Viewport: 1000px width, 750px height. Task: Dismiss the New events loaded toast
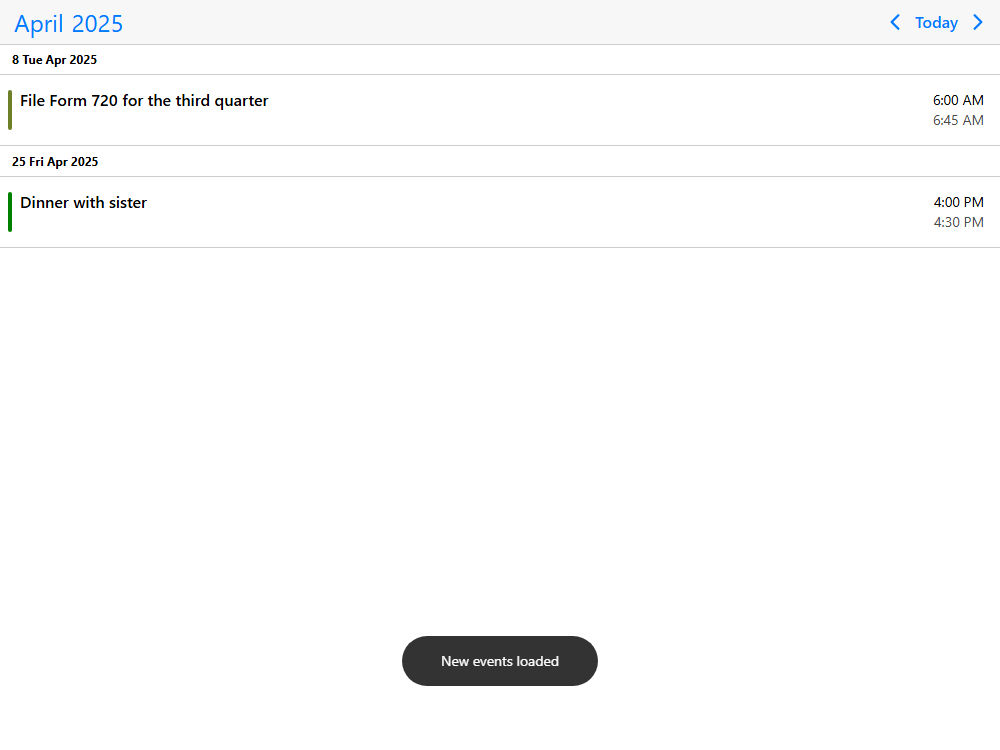point(500,661)
